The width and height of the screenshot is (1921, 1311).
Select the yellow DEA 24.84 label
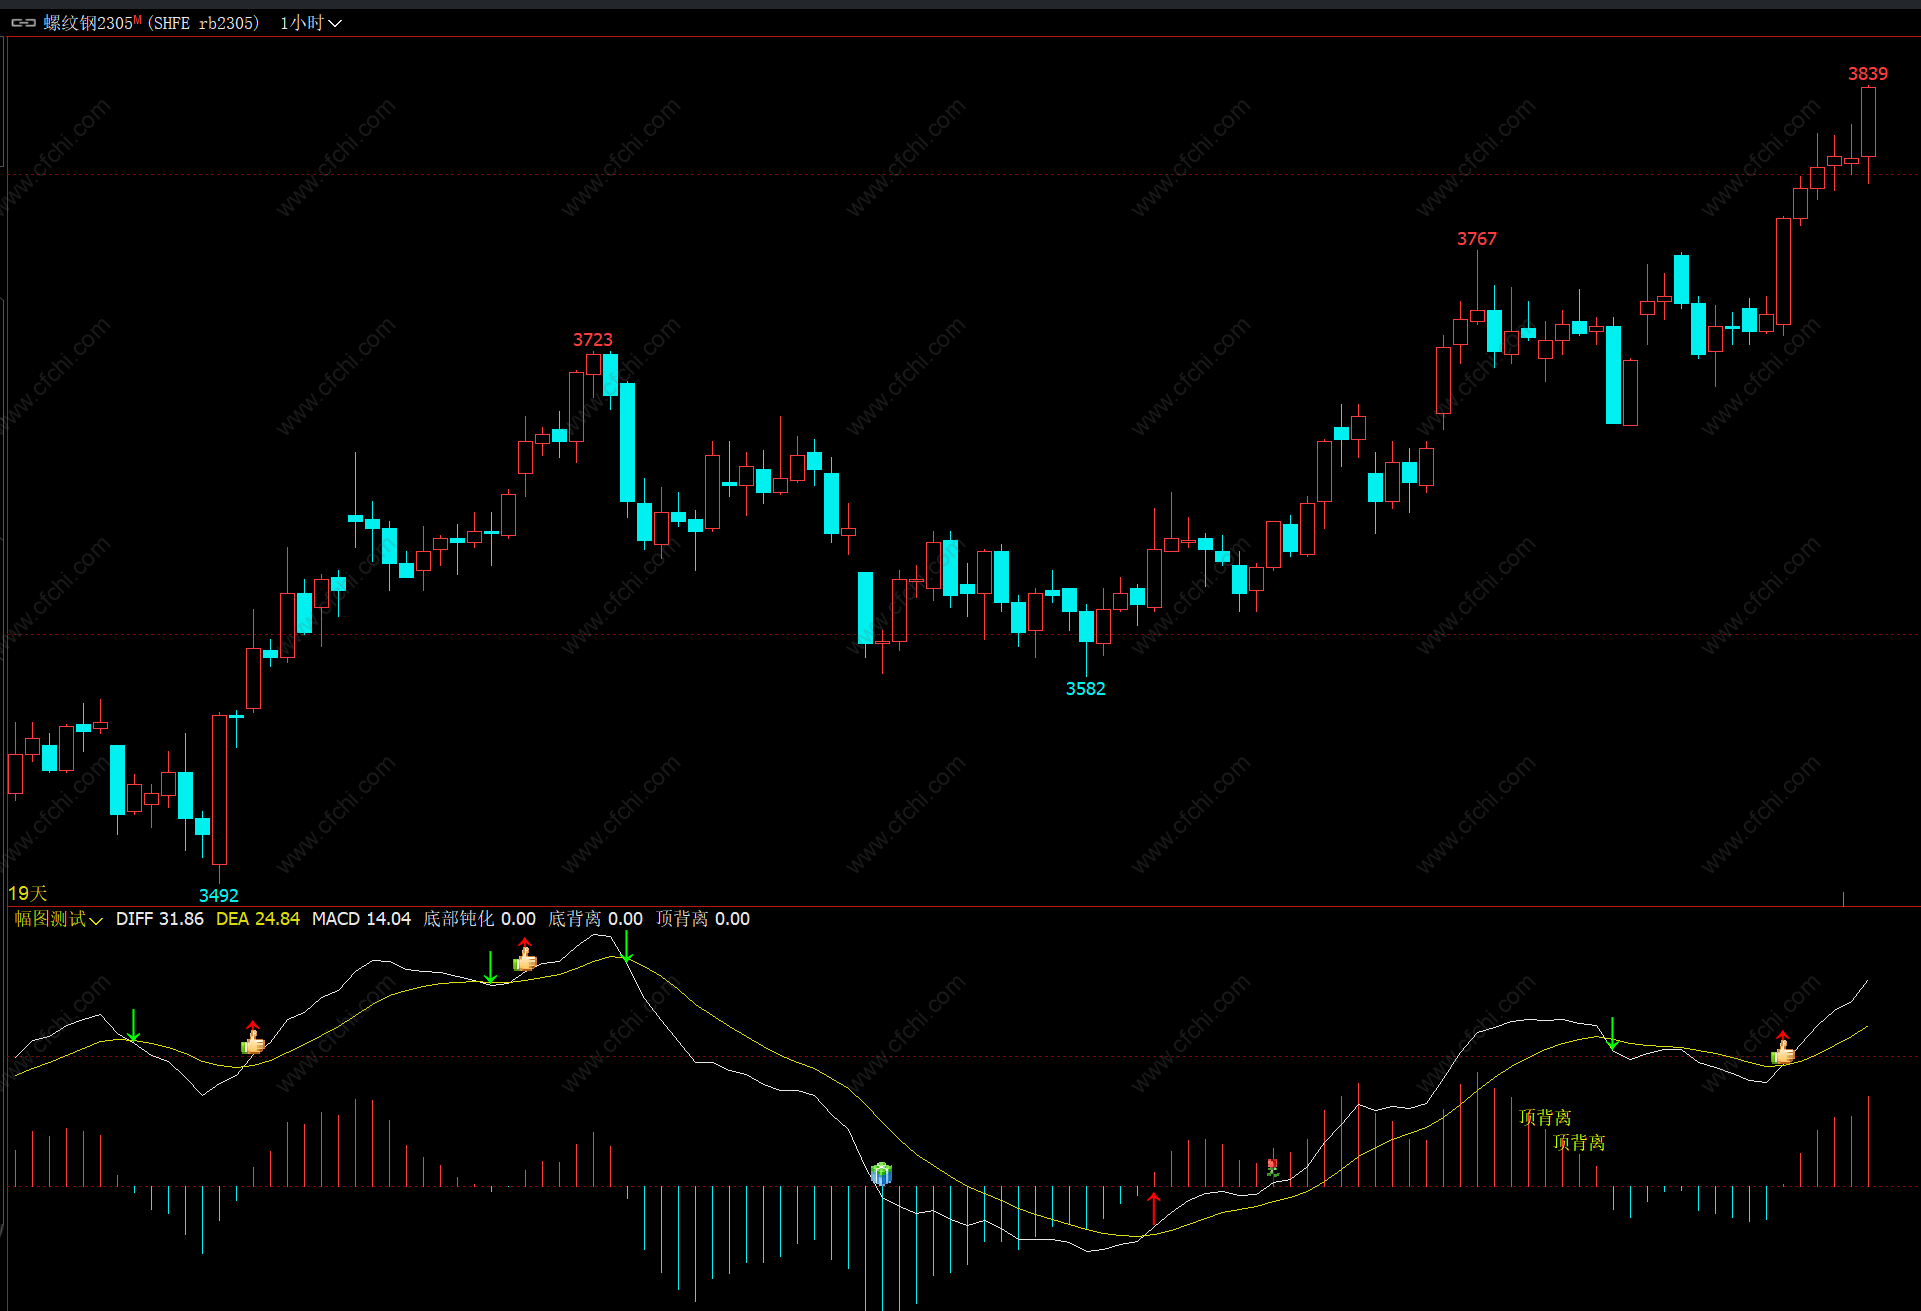(x=257, y=919)
